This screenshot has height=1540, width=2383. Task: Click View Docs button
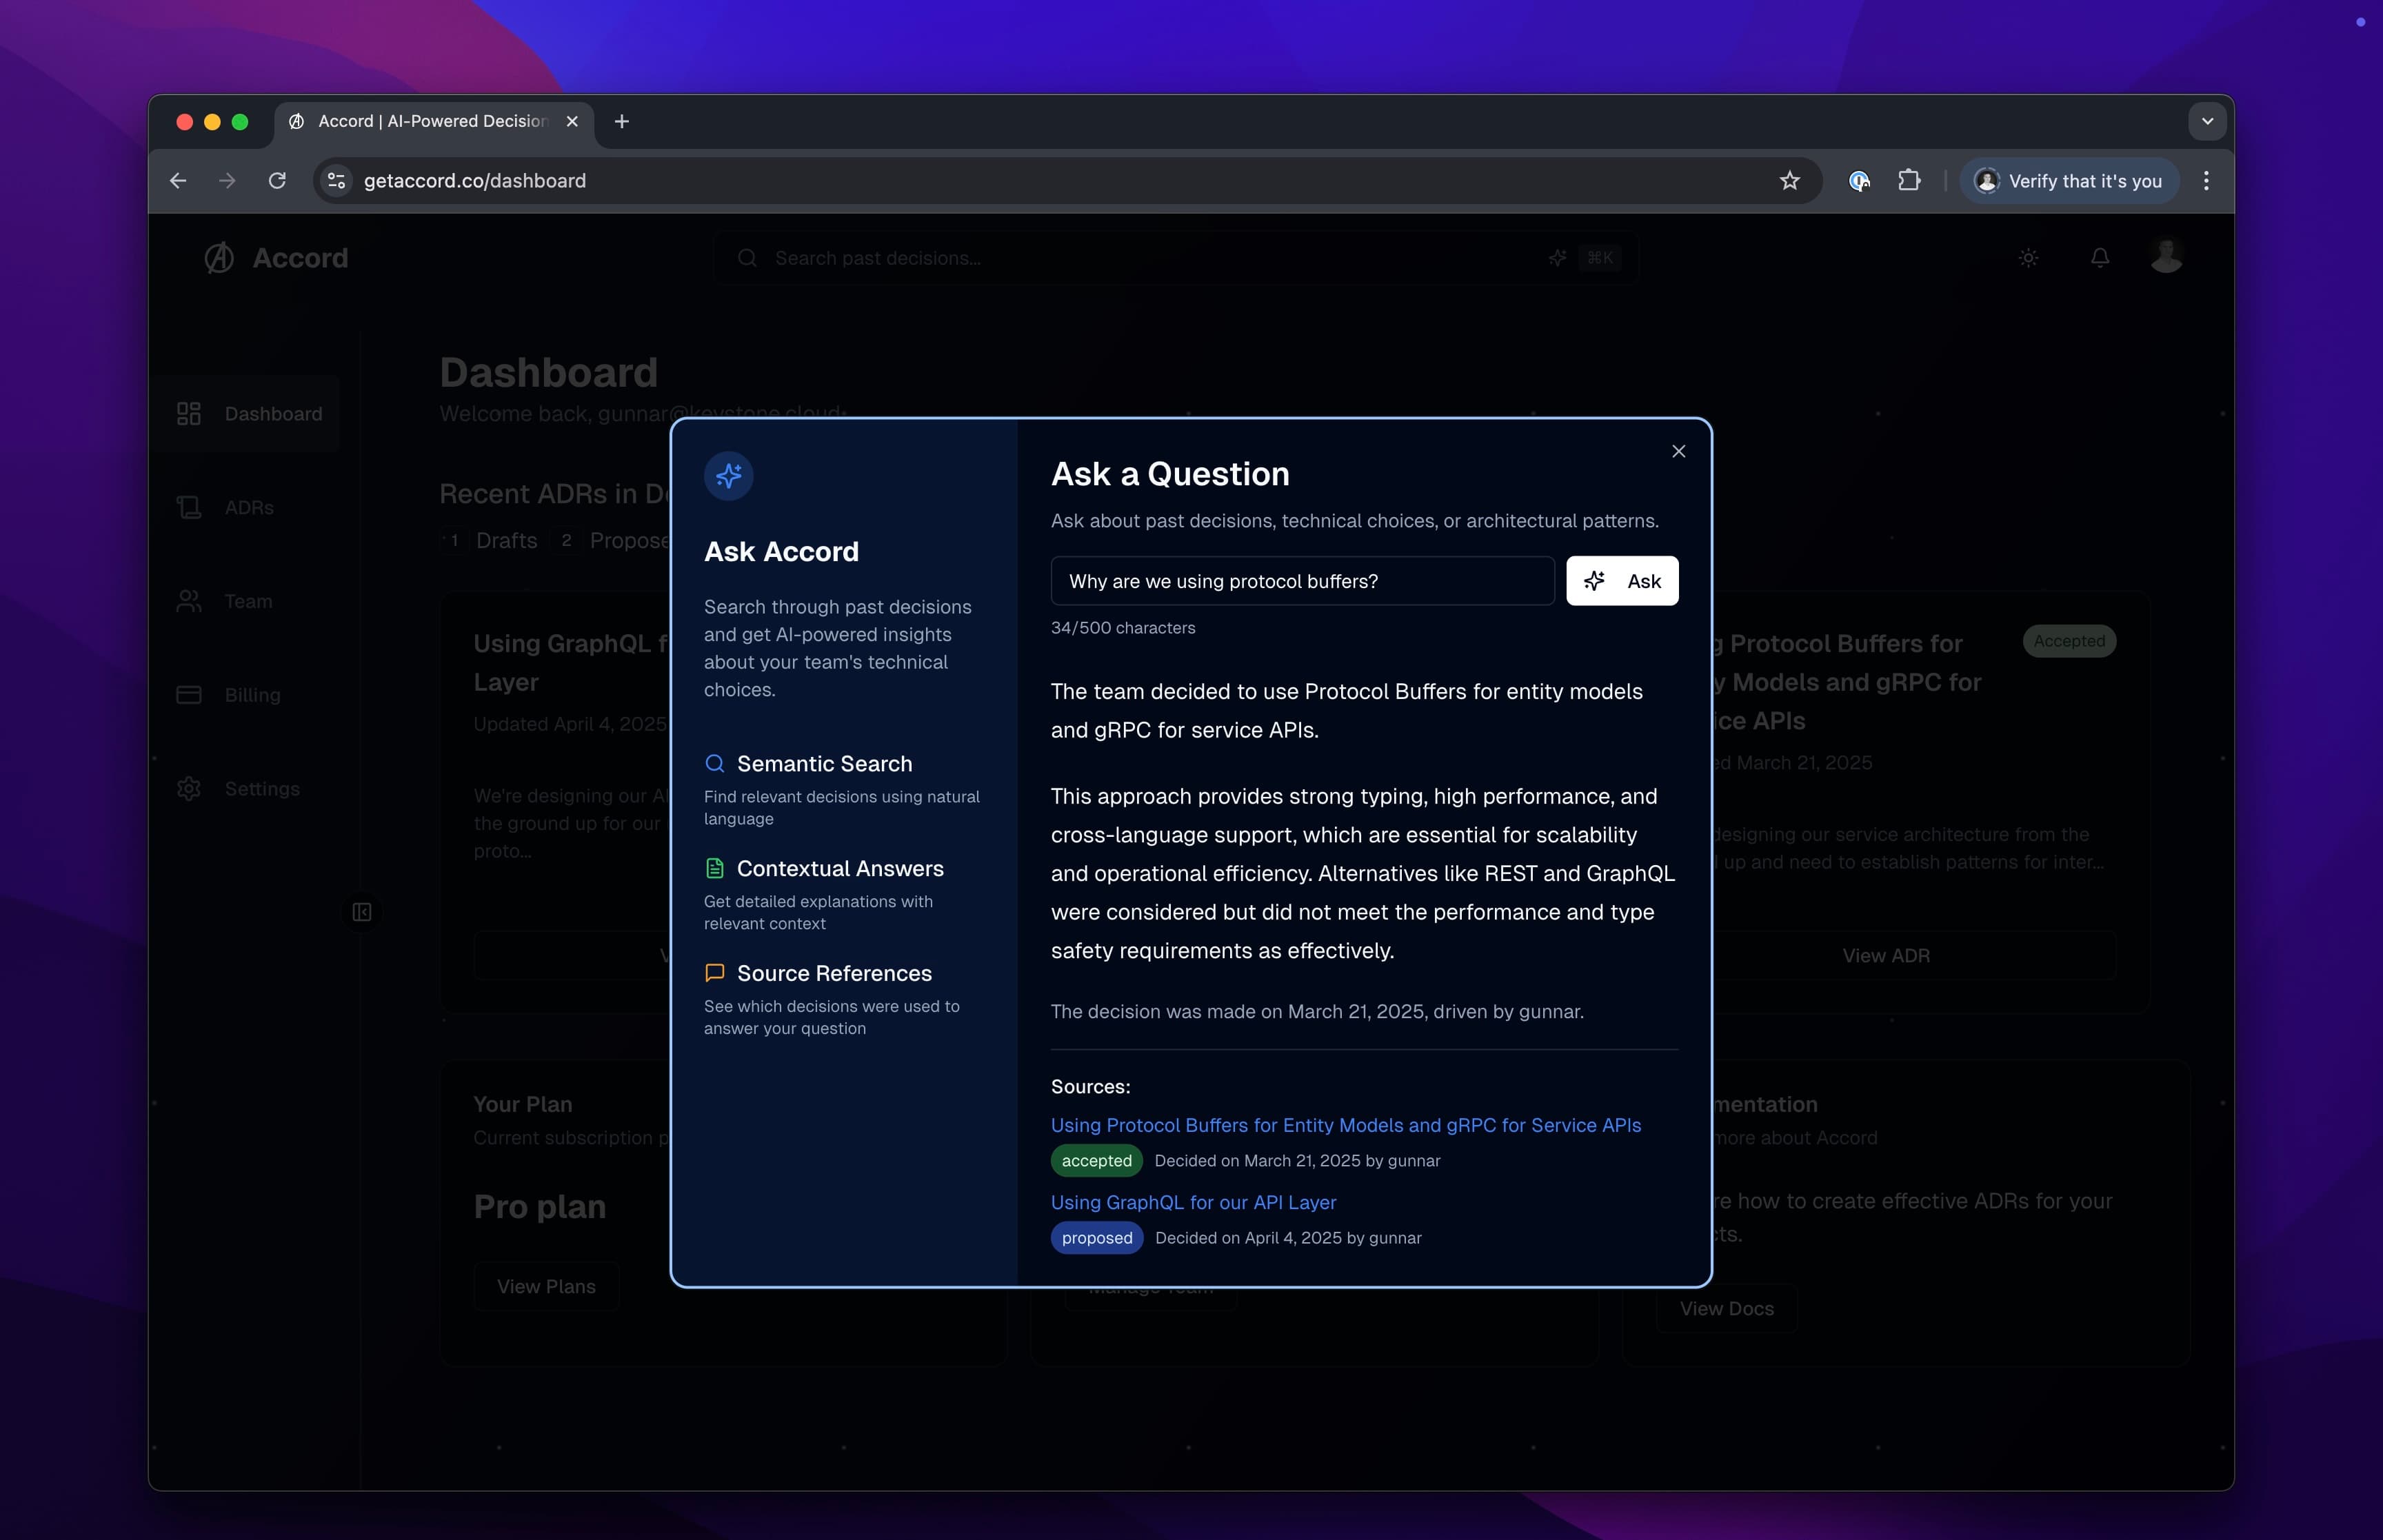coord(1726,1309)
